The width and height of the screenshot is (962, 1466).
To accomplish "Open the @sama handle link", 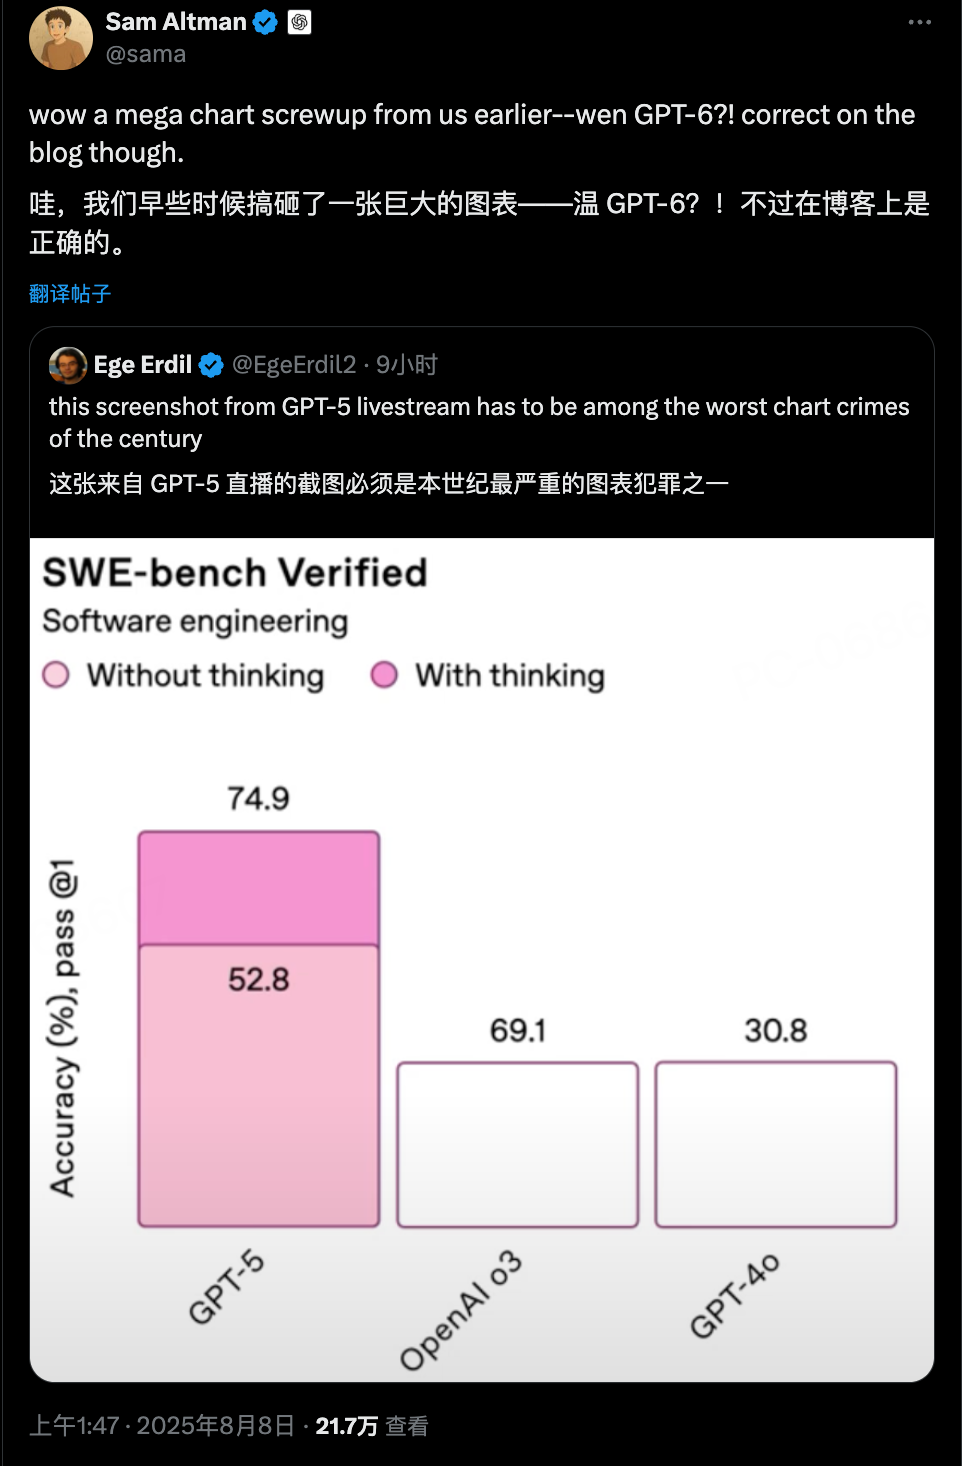I will pyautogui.click(x=146, y=54).
